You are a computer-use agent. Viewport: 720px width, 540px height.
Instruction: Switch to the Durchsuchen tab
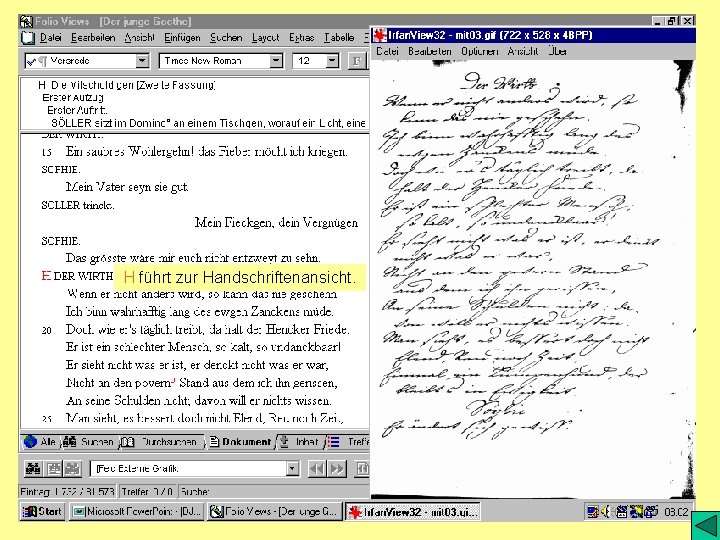[x=161, y=442]
